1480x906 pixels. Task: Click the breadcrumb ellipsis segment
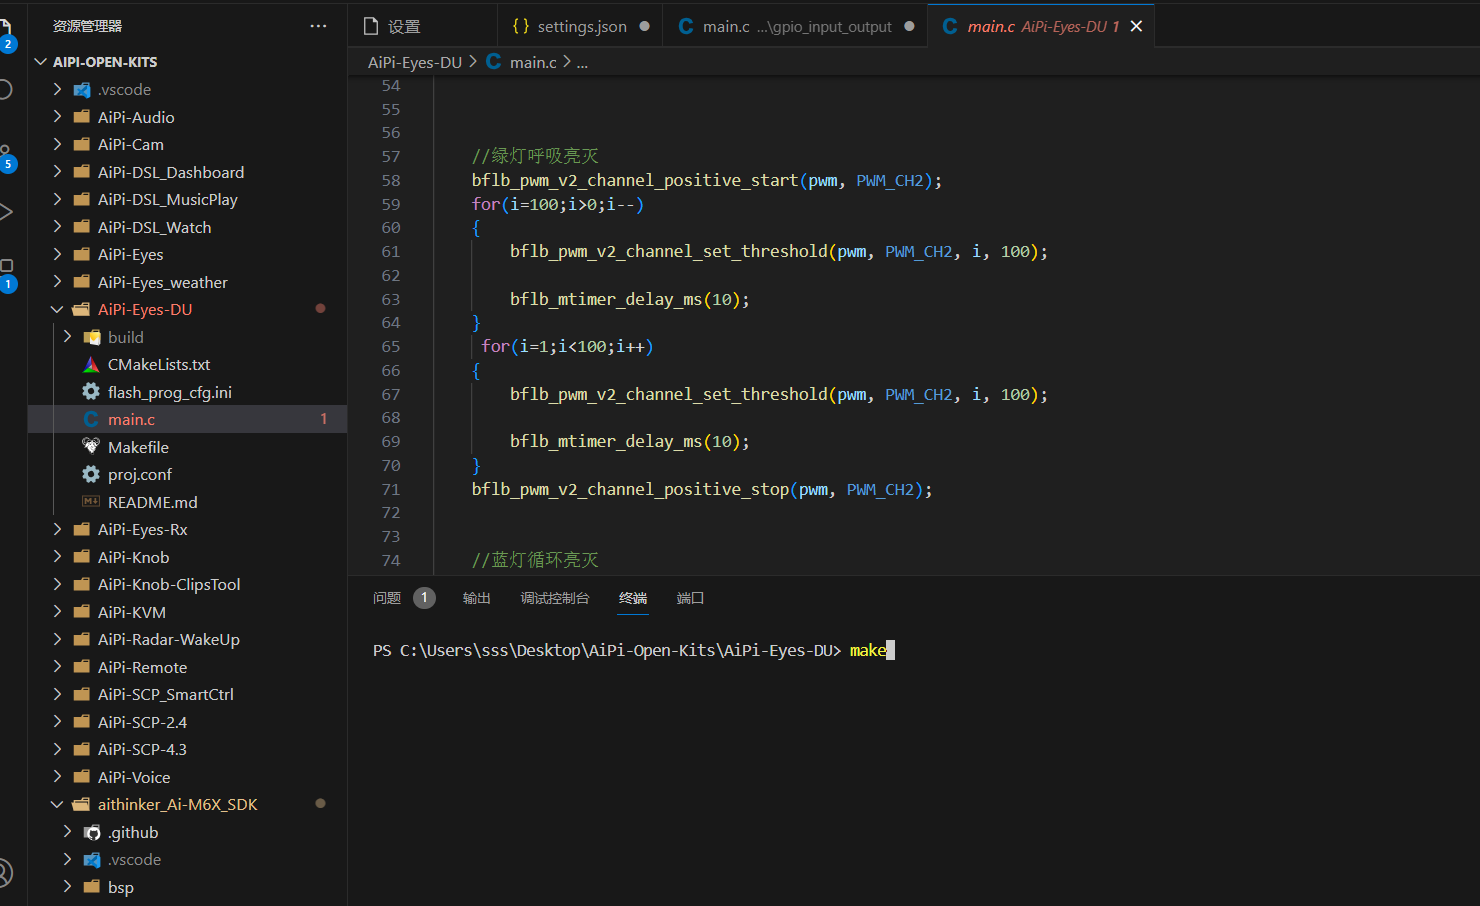coord(582,62)
